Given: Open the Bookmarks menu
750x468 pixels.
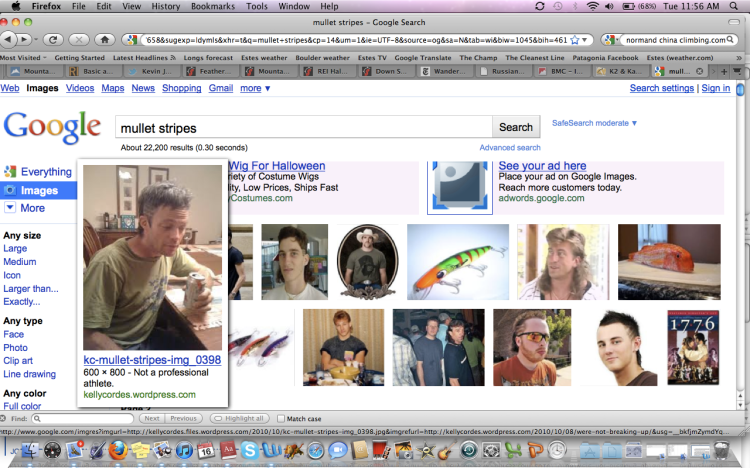Looking at the screenshot, I should point(212,6).
